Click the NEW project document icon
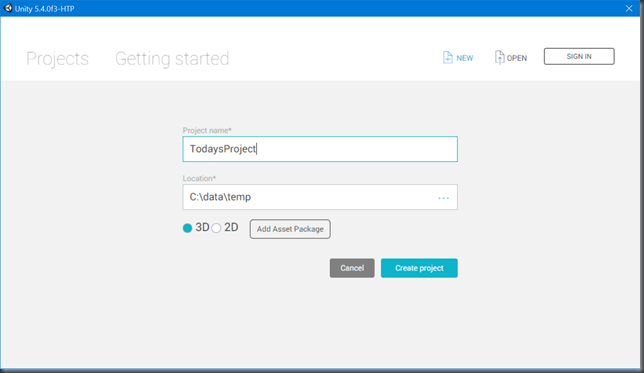The width and height of the screenshot is (644, 373). [x=448, y=58]
